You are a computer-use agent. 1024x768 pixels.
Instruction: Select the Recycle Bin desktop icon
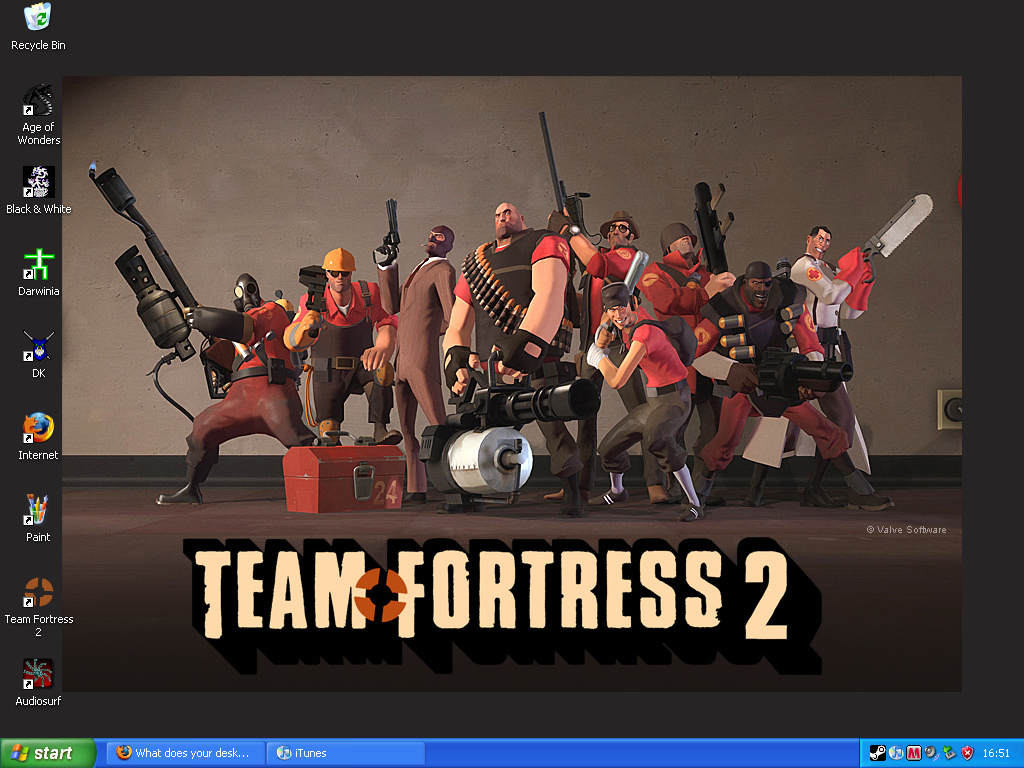[38, 18]
